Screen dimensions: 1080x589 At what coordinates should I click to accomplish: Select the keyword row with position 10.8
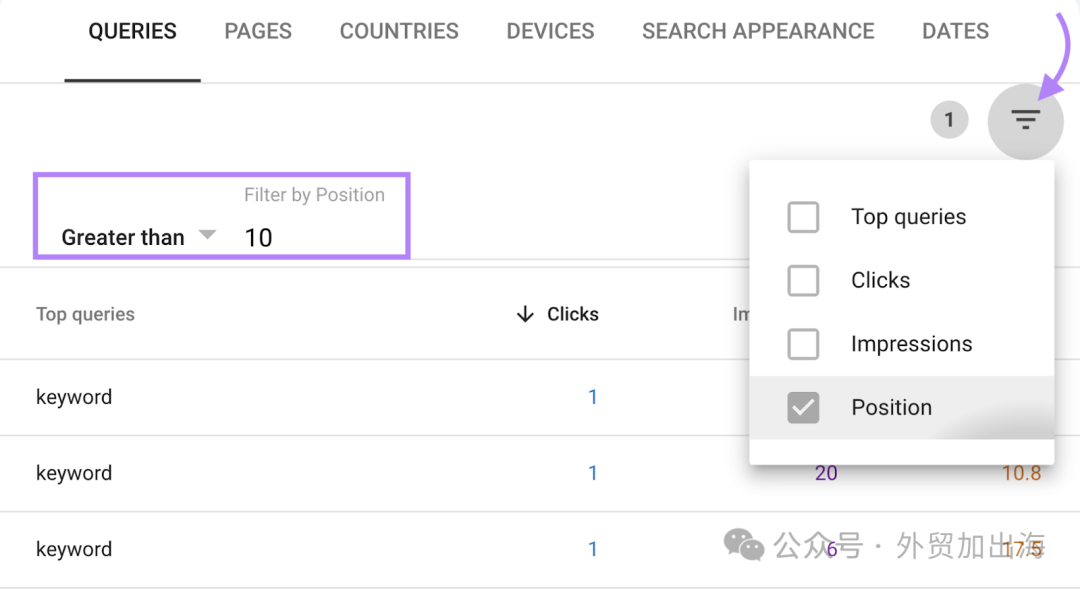tap(540, 473)
